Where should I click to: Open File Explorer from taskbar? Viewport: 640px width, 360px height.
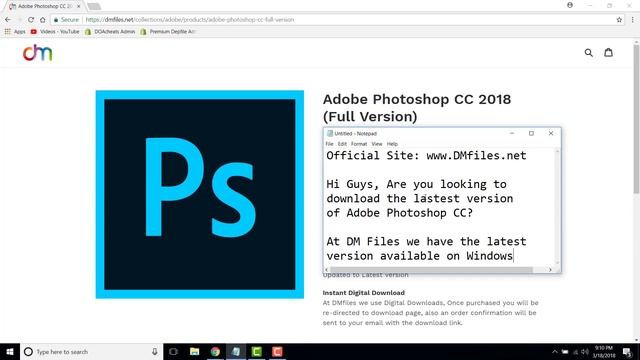195,351
